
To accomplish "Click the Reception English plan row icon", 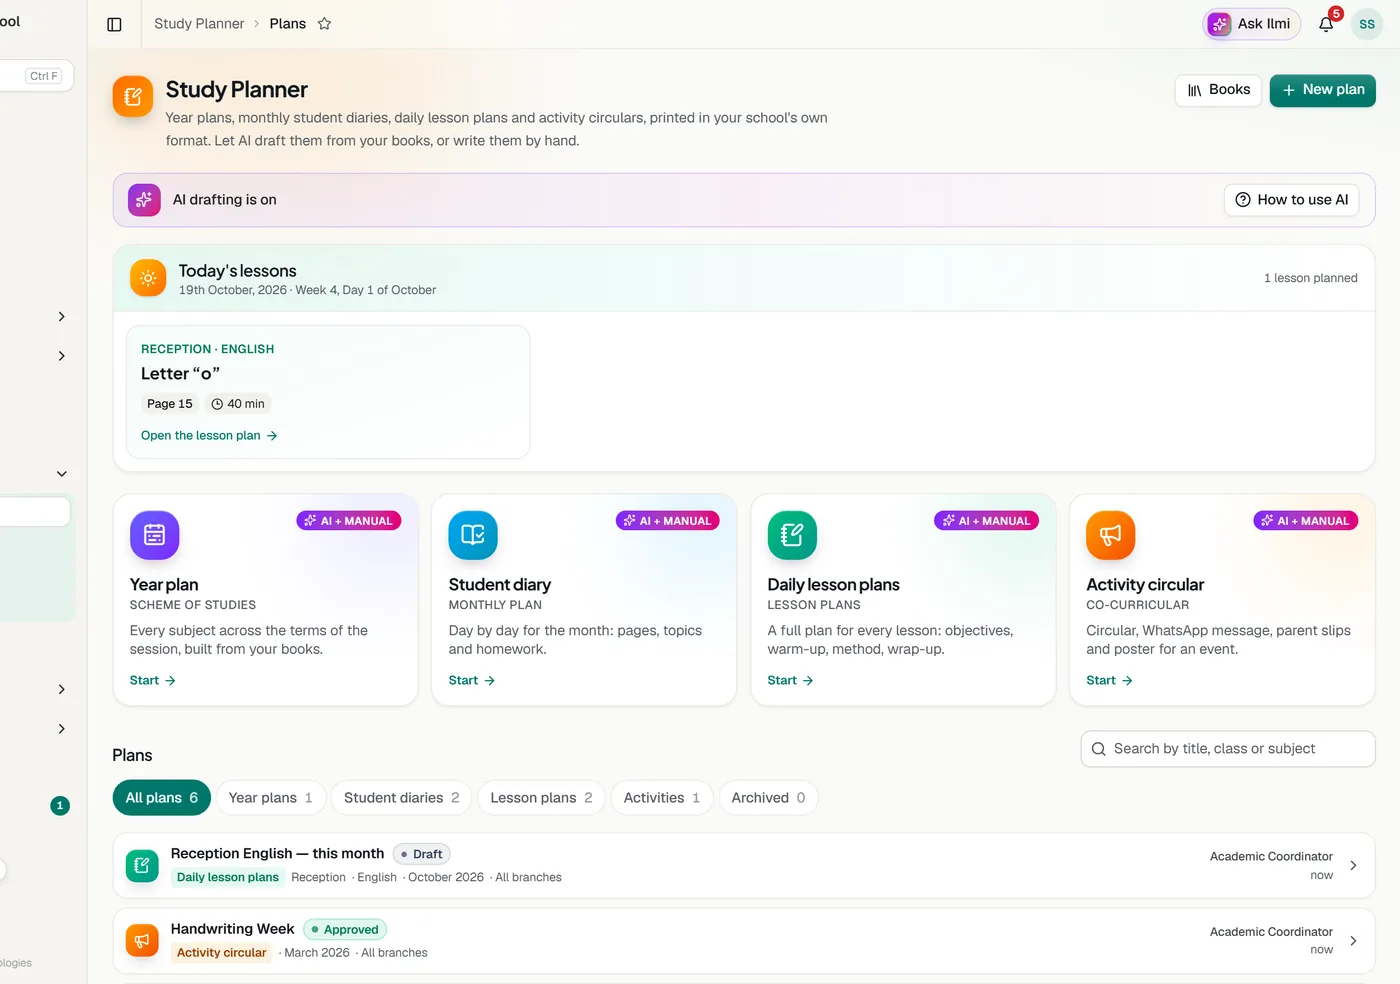I will [142, 865].
